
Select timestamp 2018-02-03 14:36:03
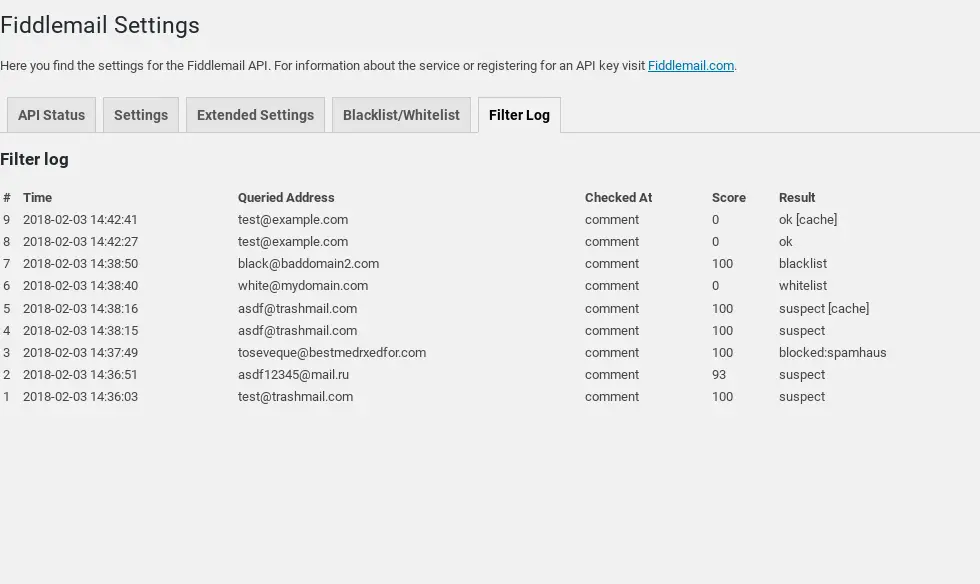(80, 396)
